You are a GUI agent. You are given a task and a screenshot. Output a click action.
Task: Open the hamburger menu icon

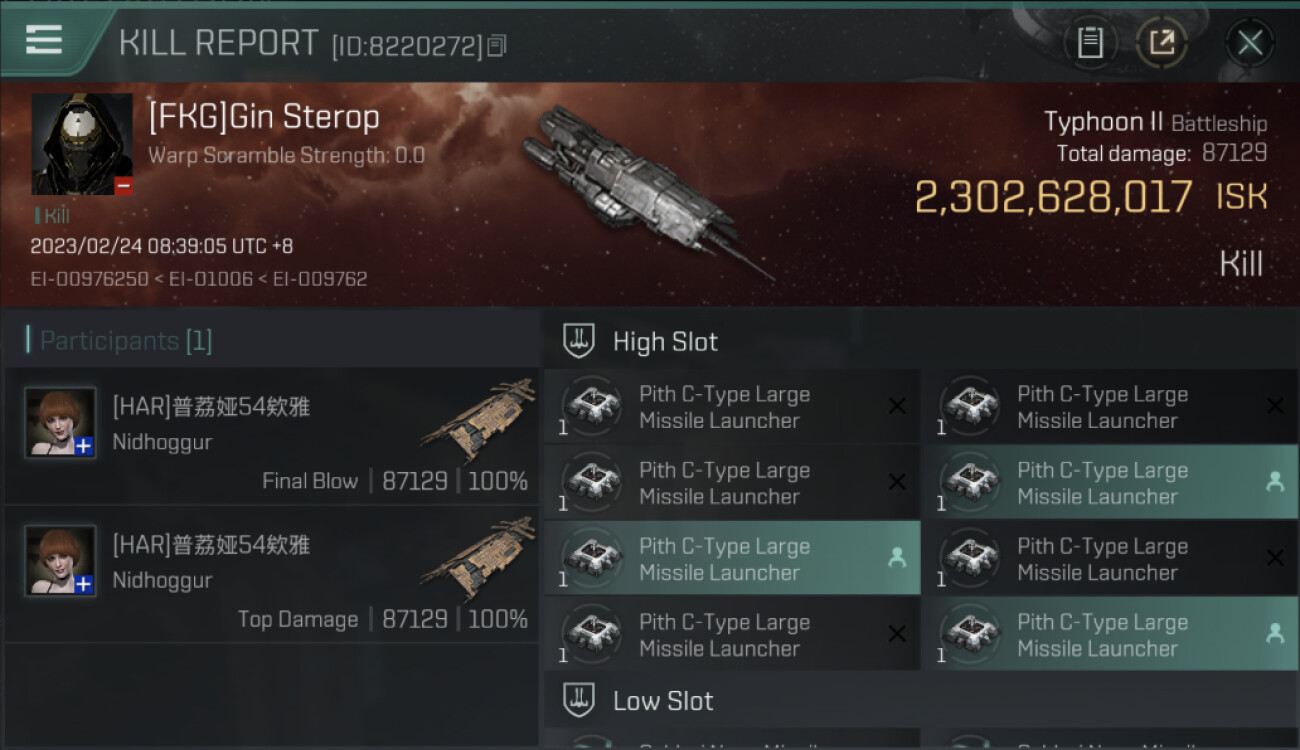(x=44, y=40)
